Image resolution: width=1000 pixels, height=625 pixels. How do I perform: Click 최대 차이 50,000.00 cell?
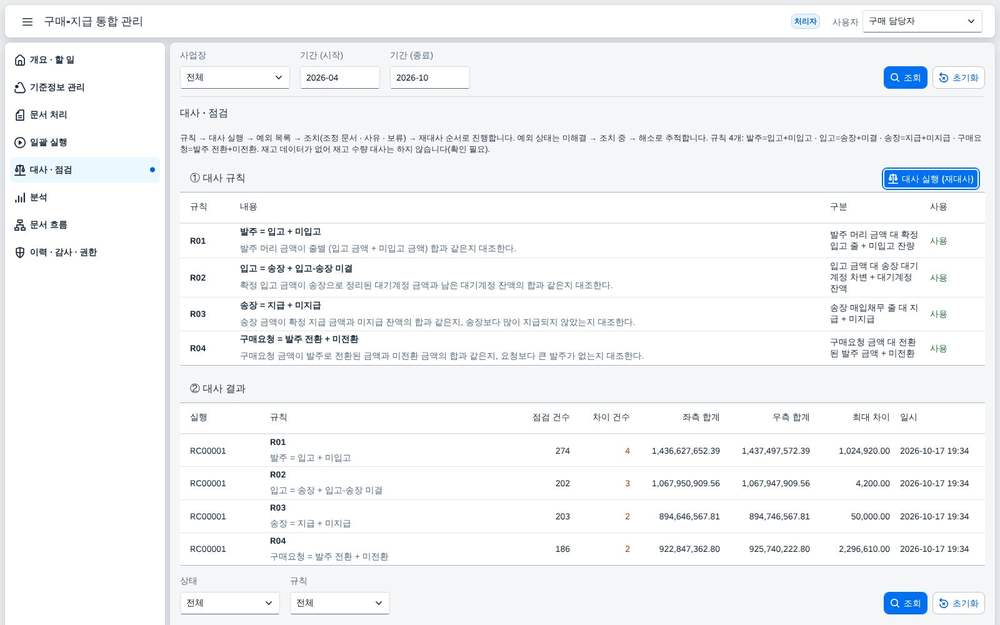click(x=870, y=517)
